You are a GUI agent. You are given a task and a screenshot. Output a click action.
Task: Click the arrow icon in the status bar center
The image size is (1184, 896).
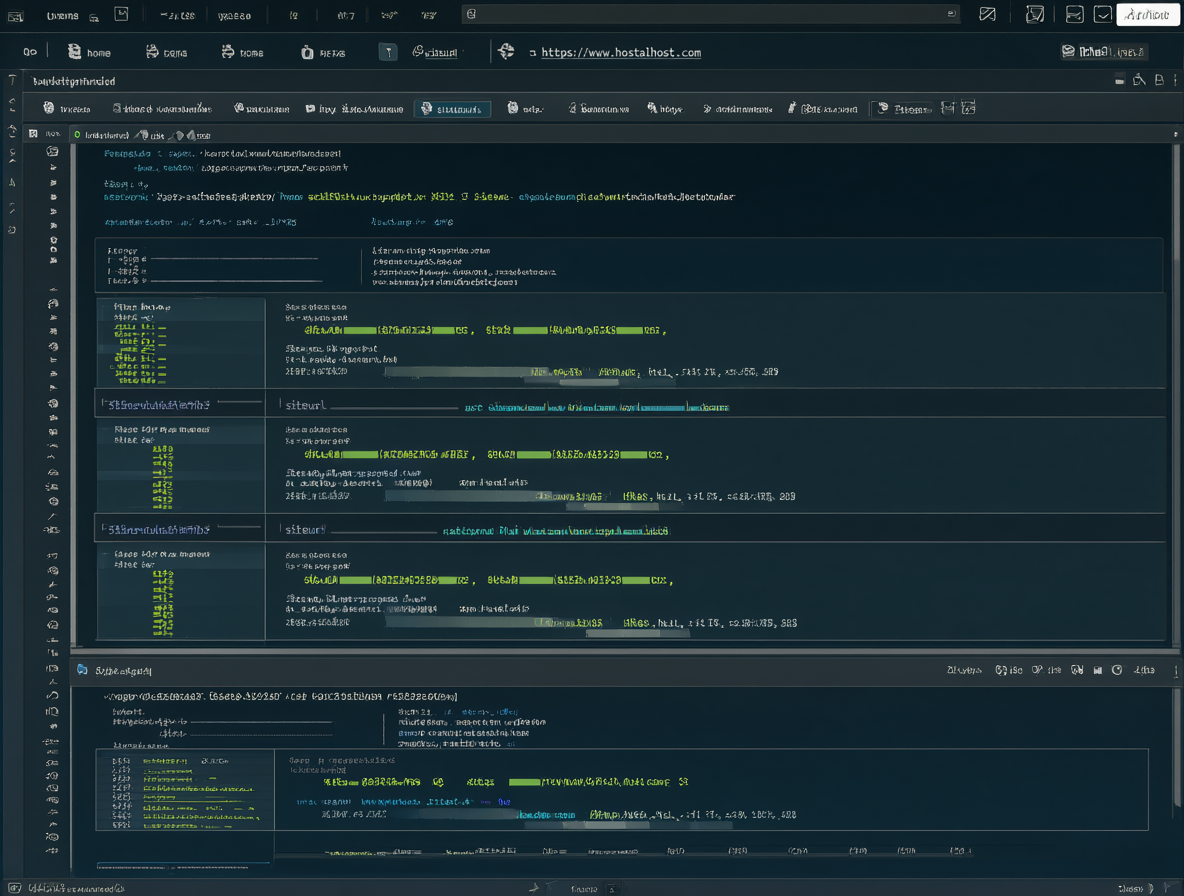(534, 888)
